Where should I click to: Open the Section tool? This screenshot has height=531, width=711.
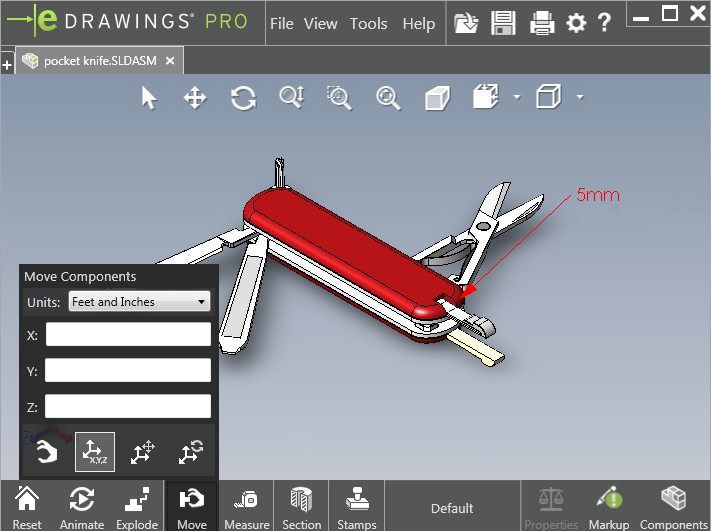click(302, 506)
